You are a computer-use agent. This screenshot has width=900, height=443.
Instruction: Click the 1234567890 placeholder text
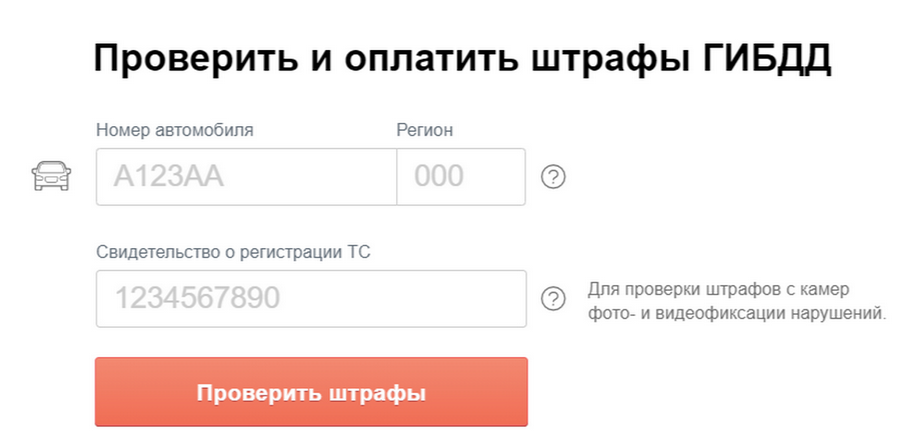(197, 298)
